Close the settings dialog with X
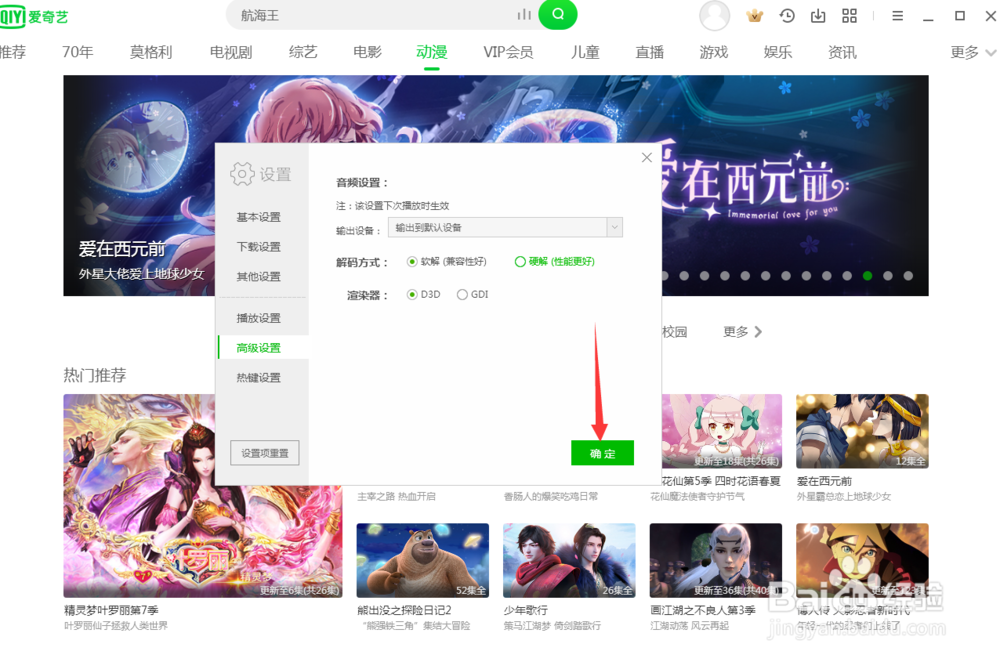 (647, 158)
